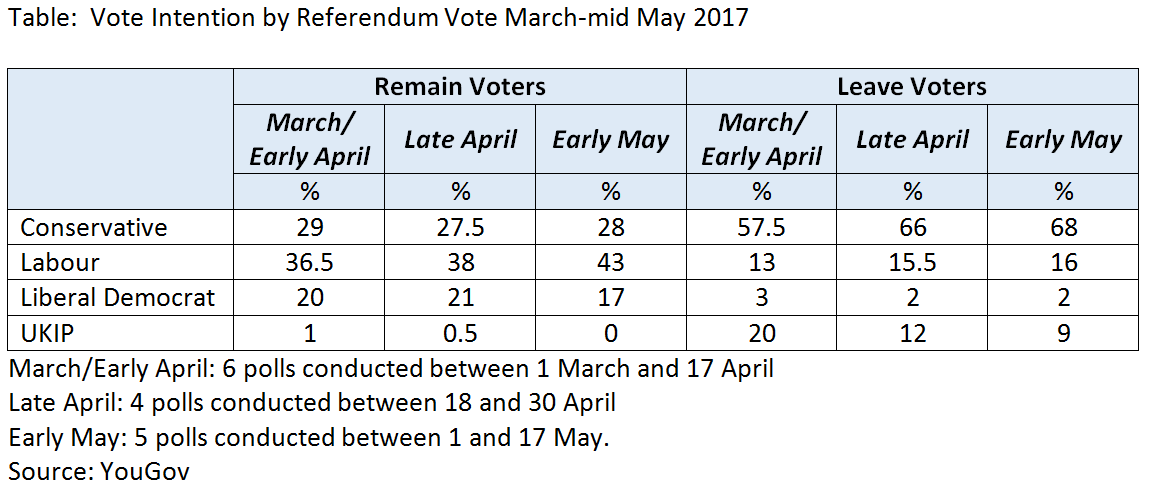Click the footnote about 6 polls conducted
Image resolution: width=1155 pixels, height=487 pixels.
tap(391, 368)
